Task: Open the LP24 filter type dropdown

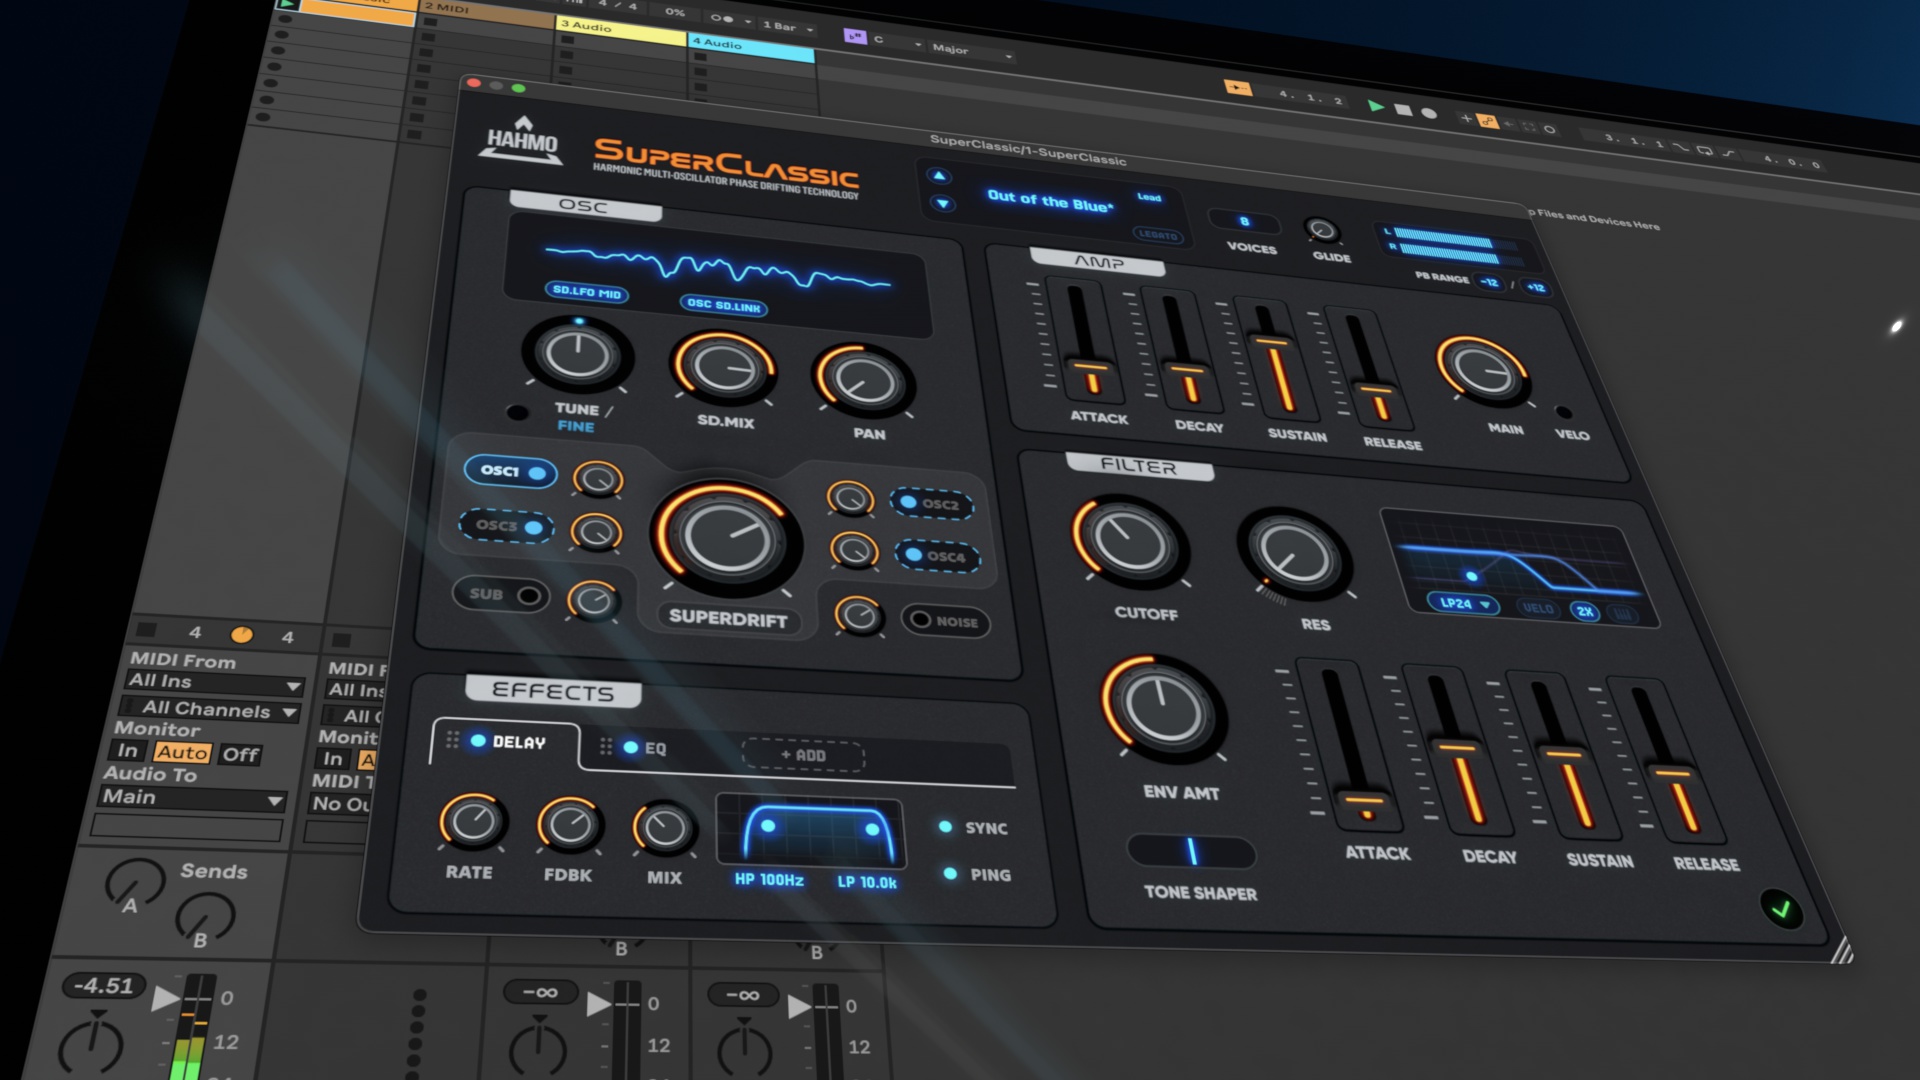Action: coord(1463,603)
